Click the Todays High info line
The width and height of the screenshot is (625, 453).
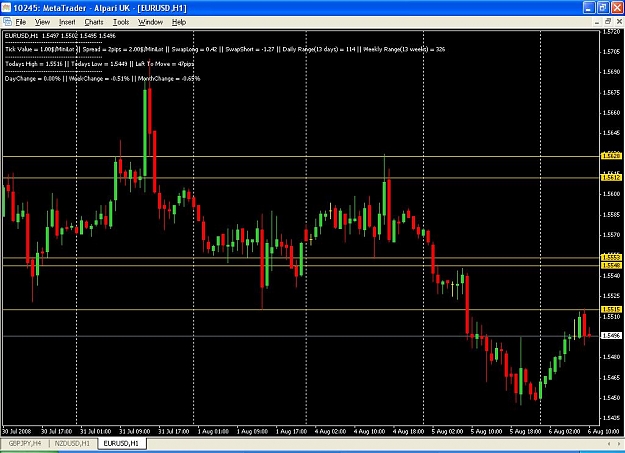[x=99, y=64]
